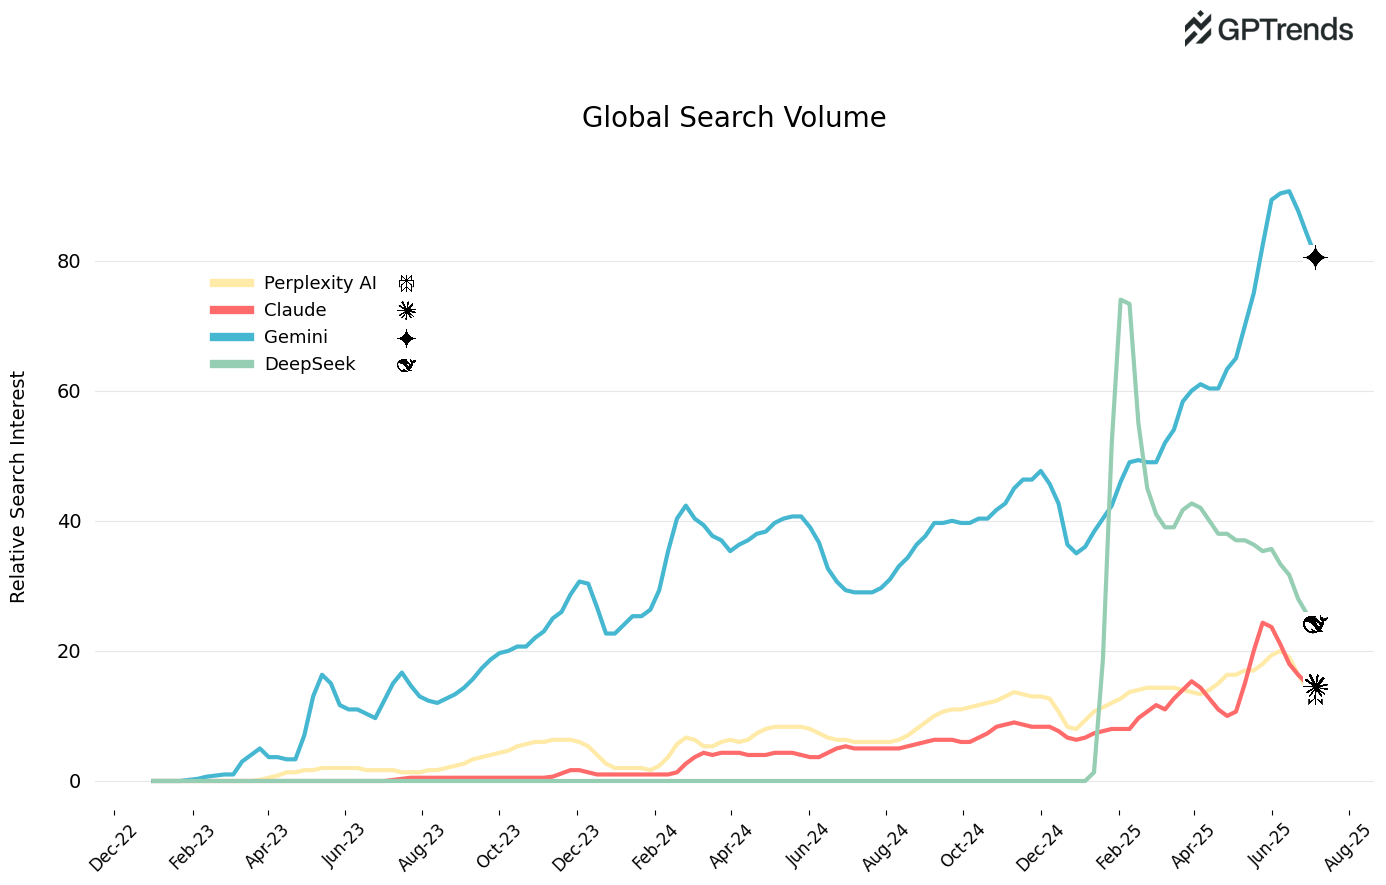Viewport: 1386px width, 885px height.
Task: Click the Apr-25 x-axis label
Action: click(x=1194, y=847)
